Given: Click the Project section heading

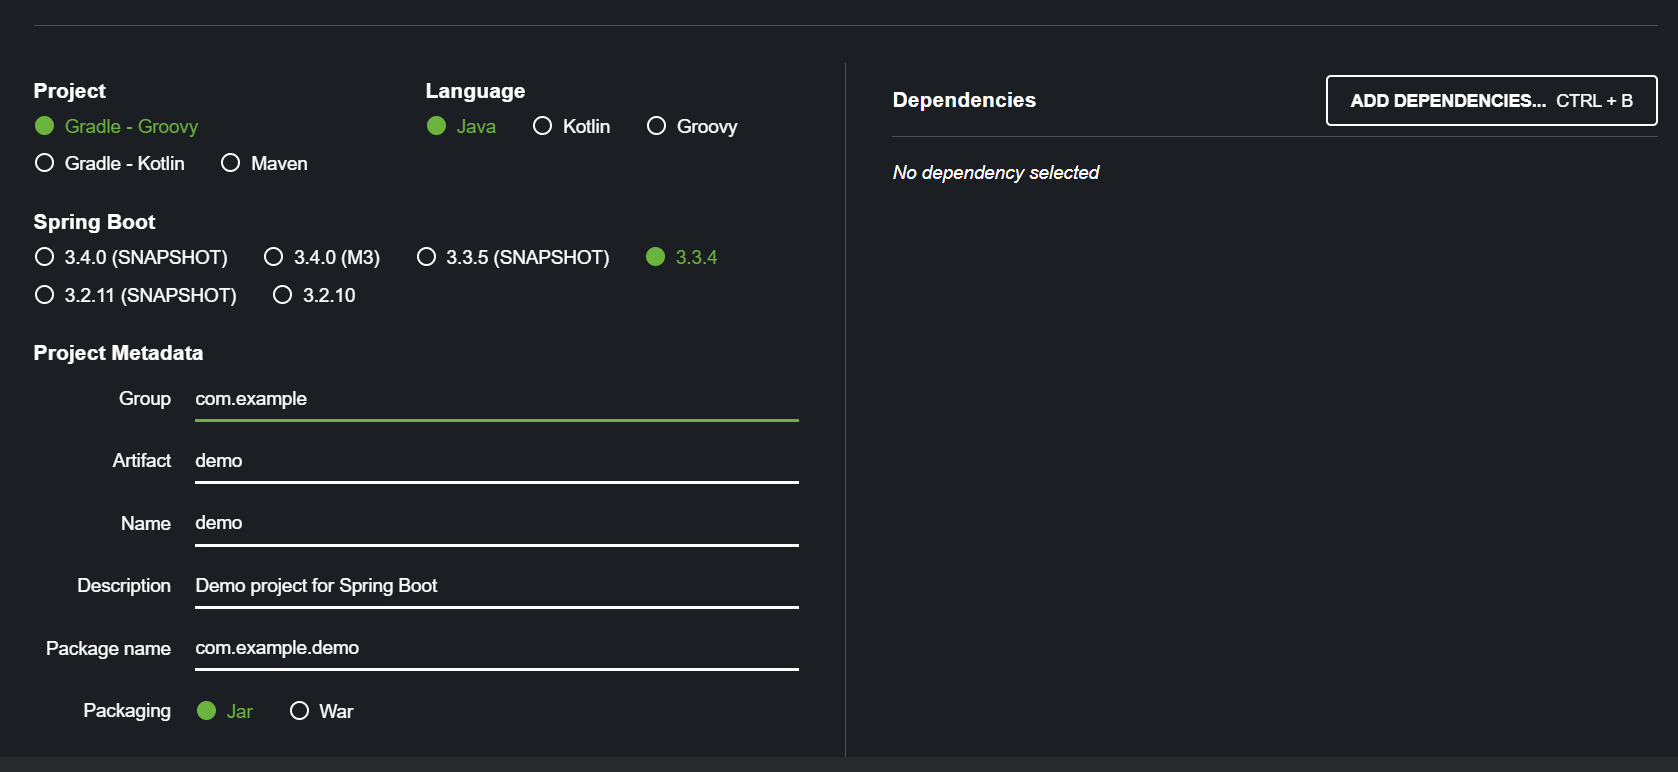Looking at the screenshot, I should click(x=69, y=91).
